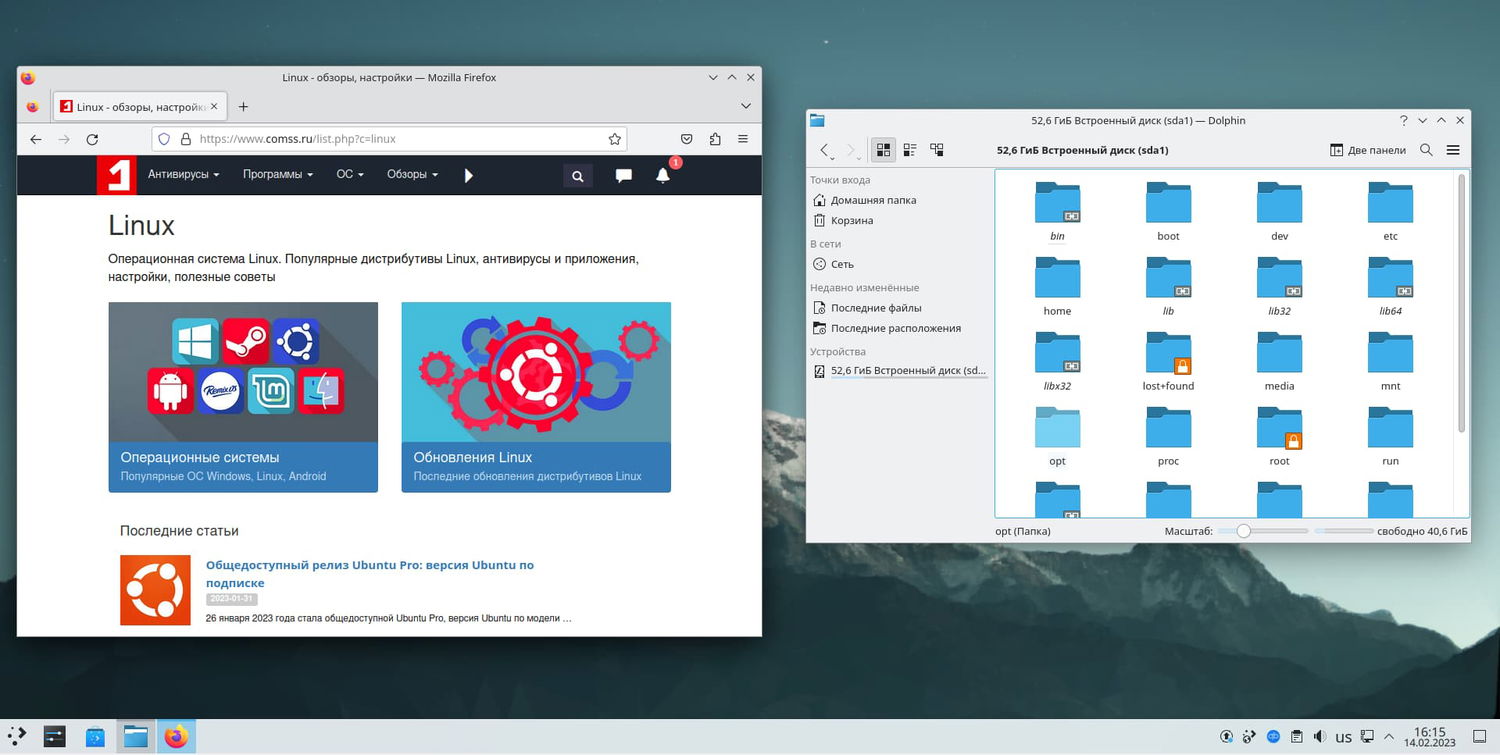
Task: Open the Ubuntu Pro release article link
Action: click(x=370, y=573)
